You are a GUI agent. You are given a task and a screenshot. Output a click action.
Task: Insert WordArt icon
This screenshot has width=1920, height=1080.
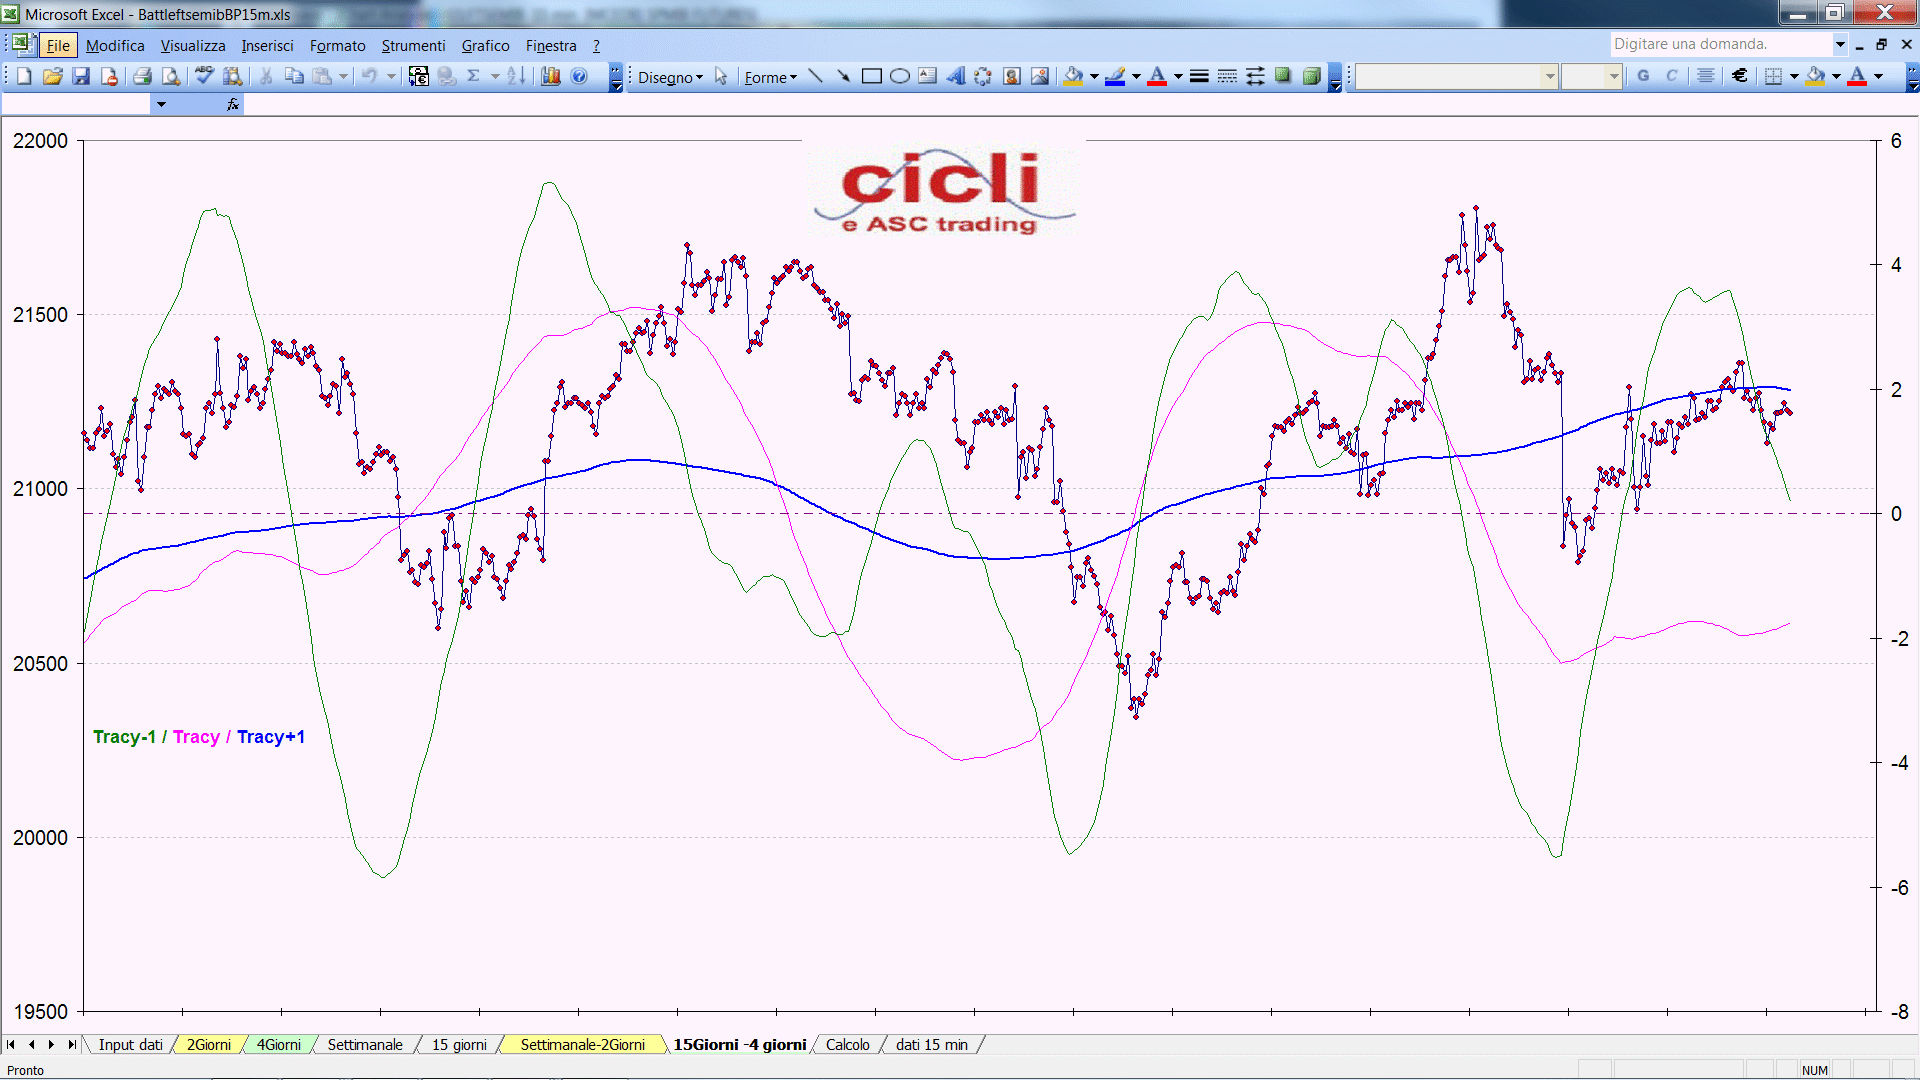pyautogui.click(x=956, y=76)
